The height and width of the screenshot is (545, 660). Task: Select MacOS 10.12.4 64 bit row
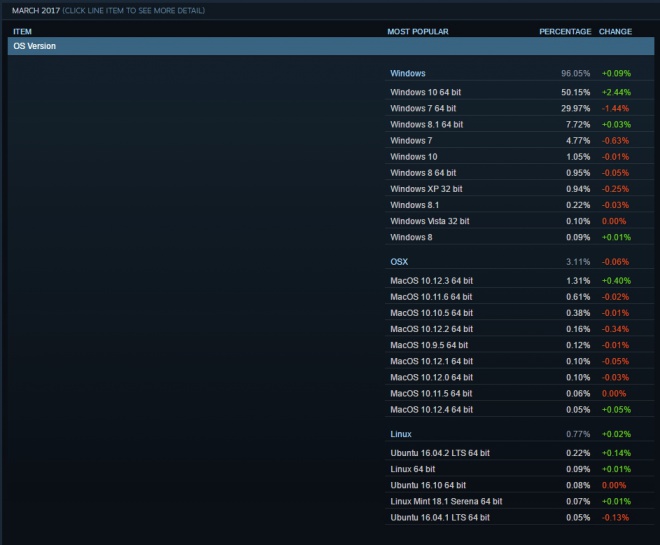pyautogui.click(x=519, y=409)
